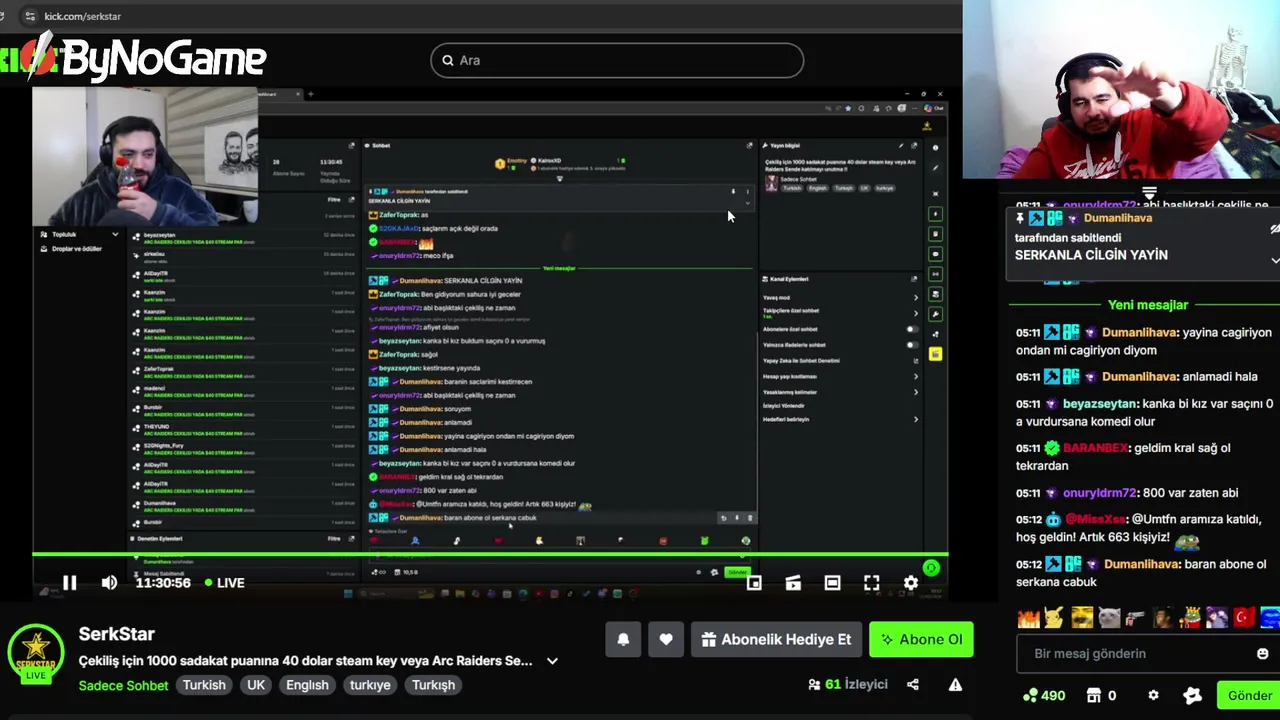This screenshot has height=720, width=1280.
Task: Open SerkStar channel avatar
Action: (x=35, y=651)
